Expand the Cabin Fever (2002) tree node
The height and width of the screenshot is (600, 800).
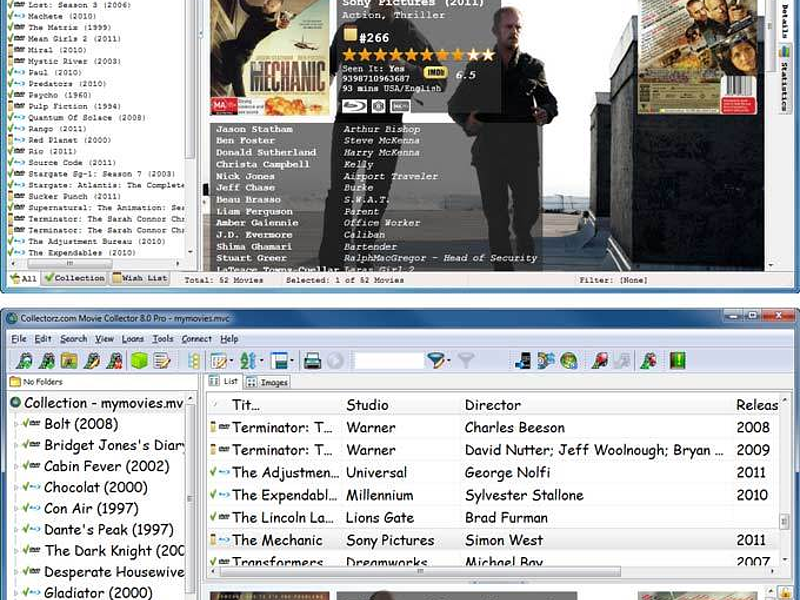pyautogui.click(x=16, y=466)
